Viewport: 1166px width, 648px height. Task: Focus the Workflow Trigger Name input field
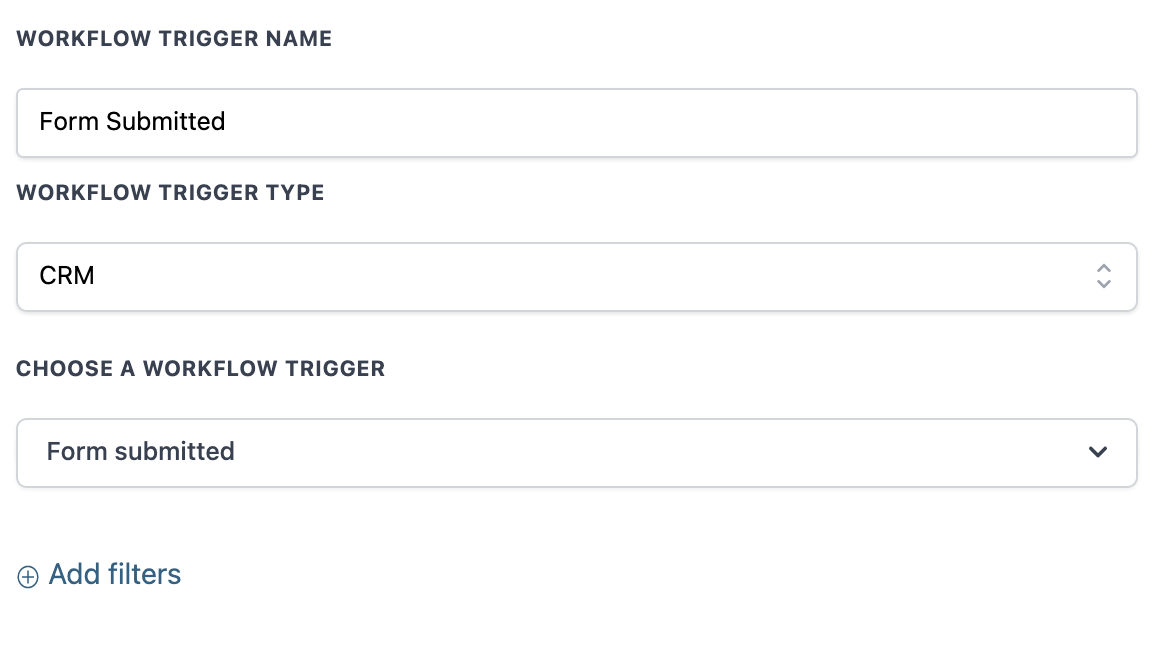pos(576,123)
